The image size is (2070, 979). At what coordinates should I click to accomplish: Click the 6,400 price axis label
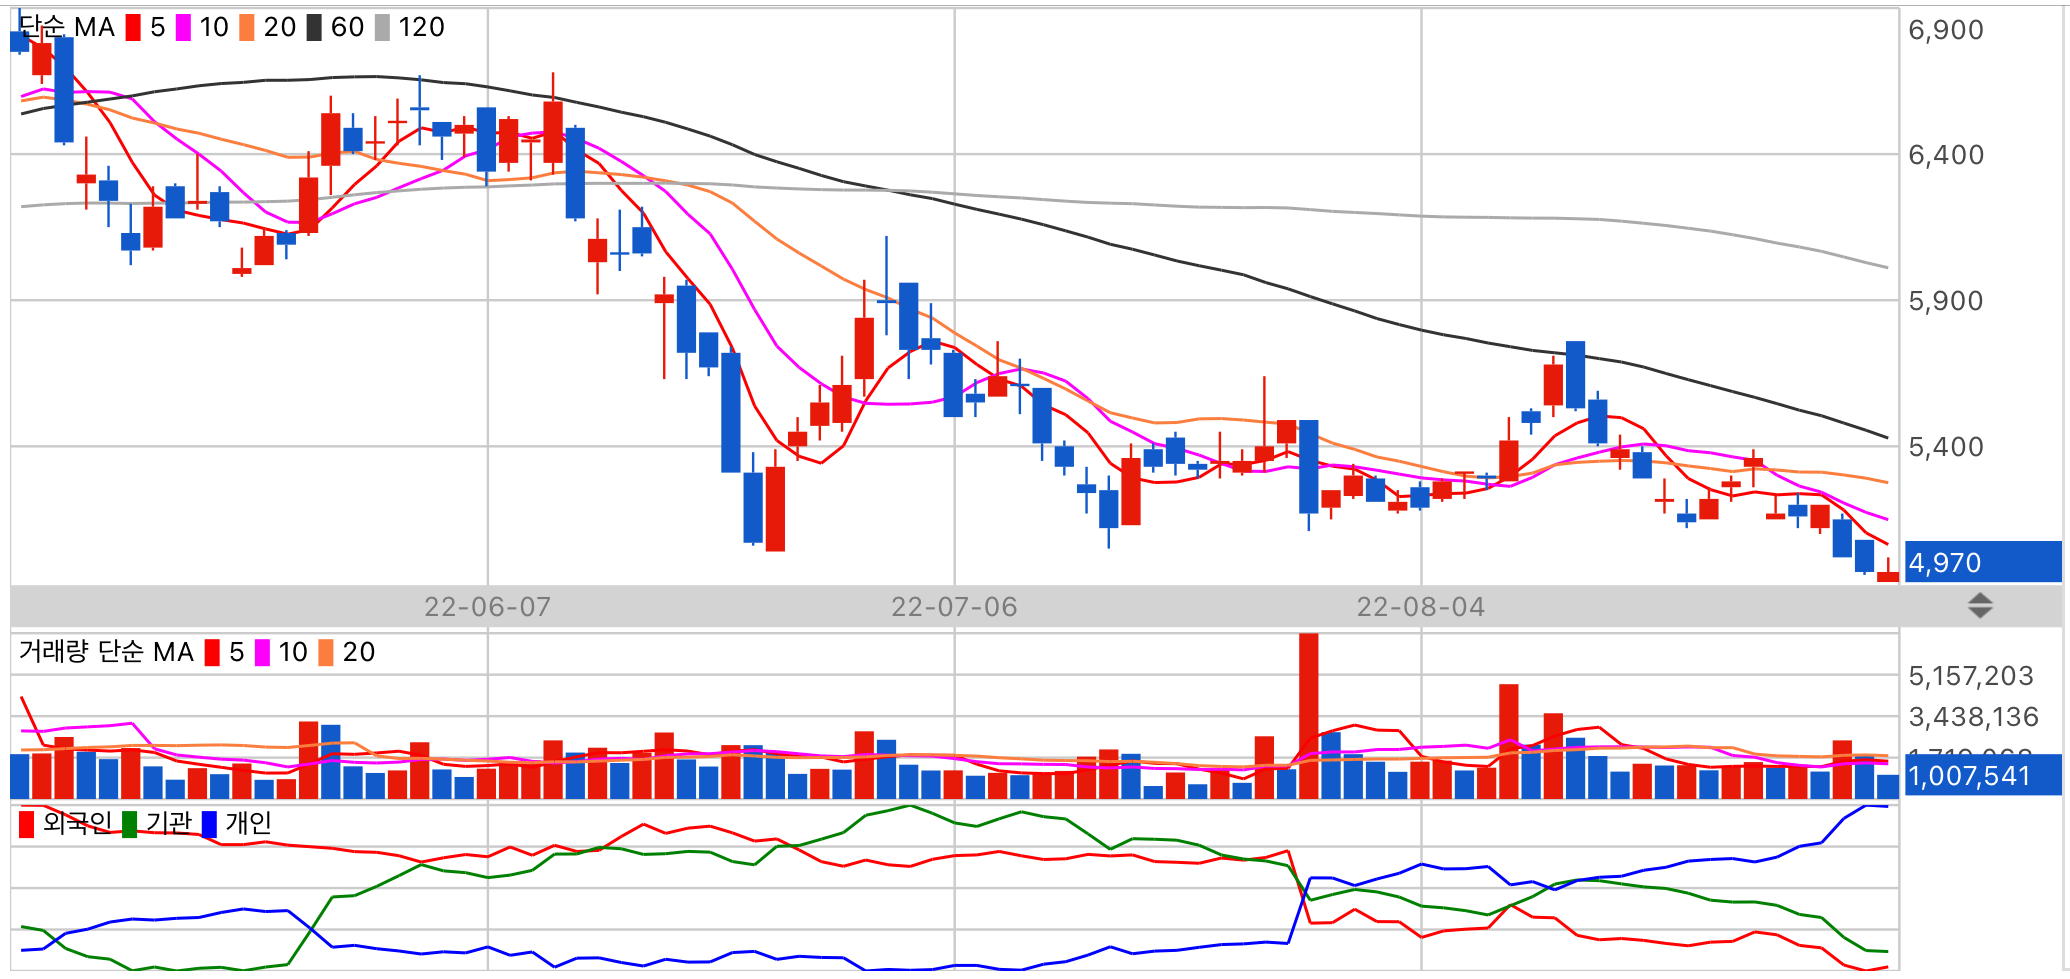point(1946,155)
